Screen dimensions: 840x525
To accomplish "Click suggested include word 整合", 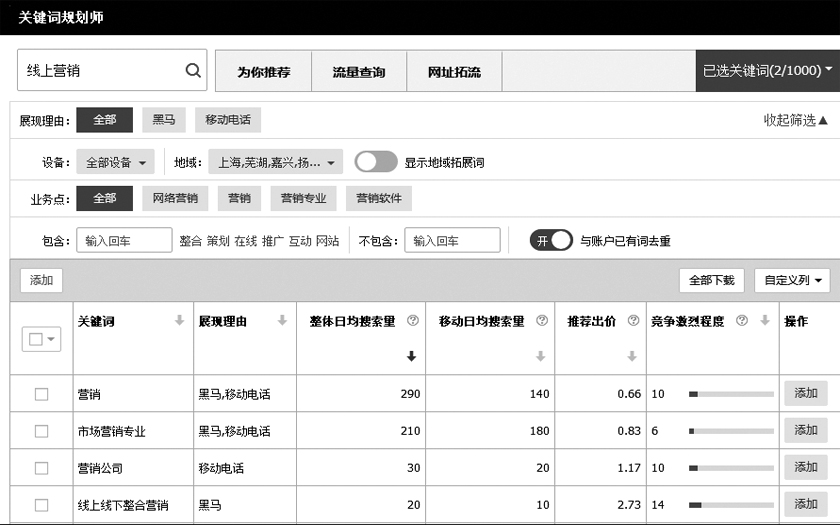I will [190, 241].
